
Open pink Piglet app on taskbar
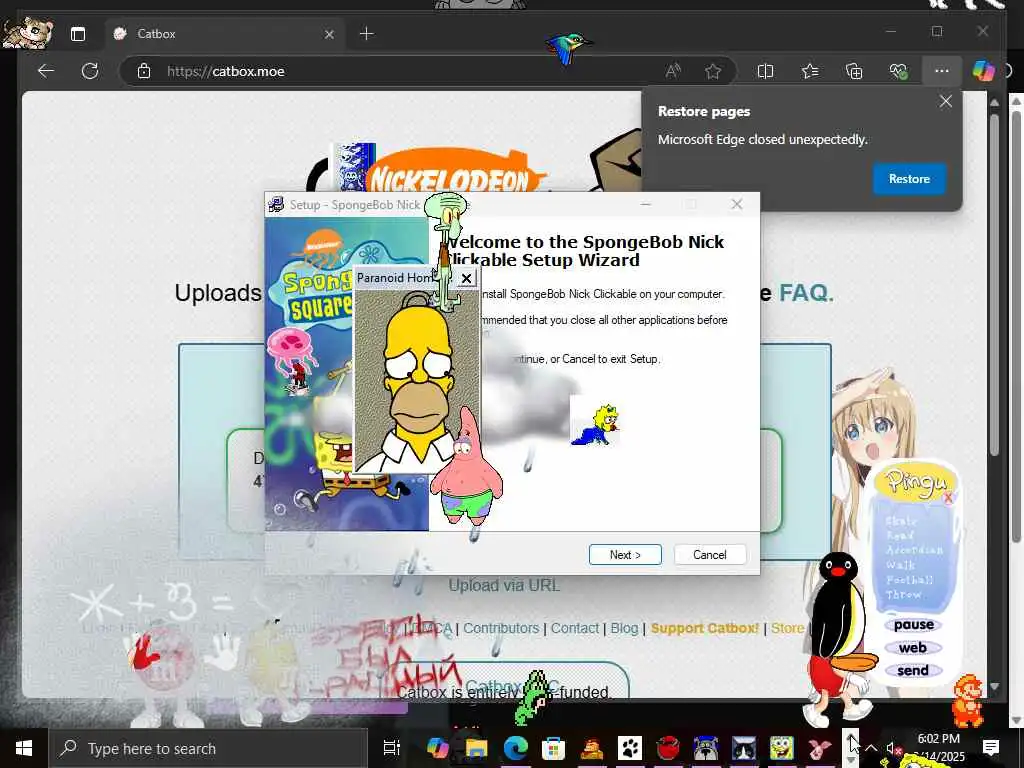coord(819,748)
